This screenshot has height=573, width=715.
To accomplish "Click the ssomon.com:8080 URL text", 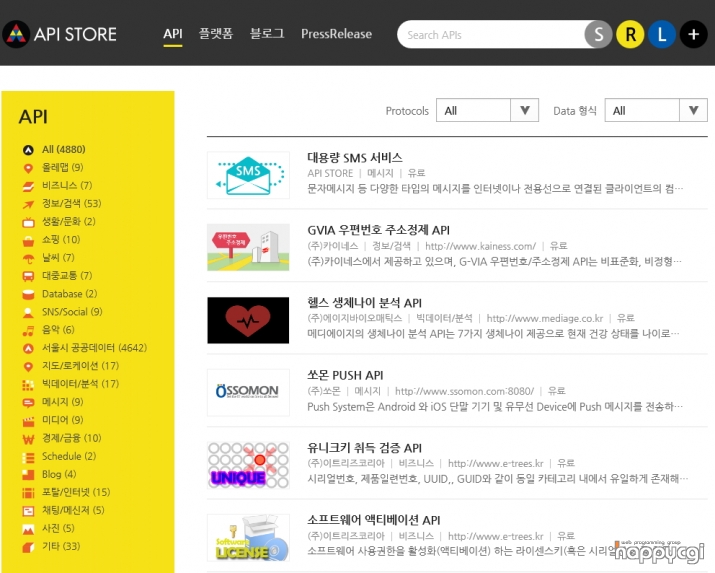I will pyautogui.click(x=464, y=391).
